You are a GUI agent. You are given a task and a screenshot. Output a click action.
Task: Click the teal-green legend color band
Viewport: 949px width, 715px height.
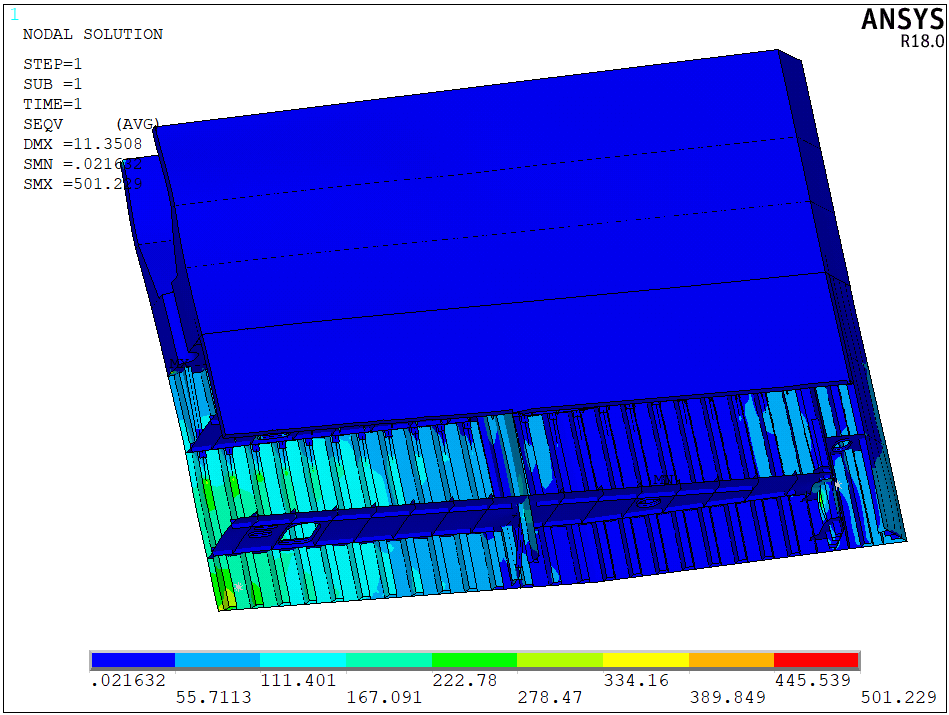pos(389,660)
